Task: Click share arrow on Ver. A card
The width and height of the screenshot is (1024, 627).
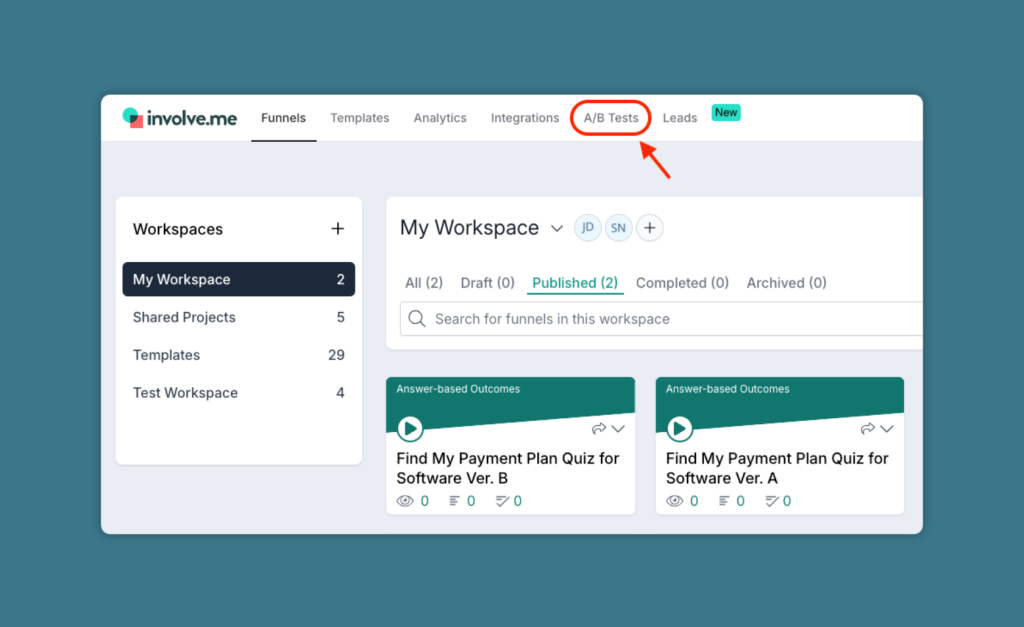Action: pos(868,429)
